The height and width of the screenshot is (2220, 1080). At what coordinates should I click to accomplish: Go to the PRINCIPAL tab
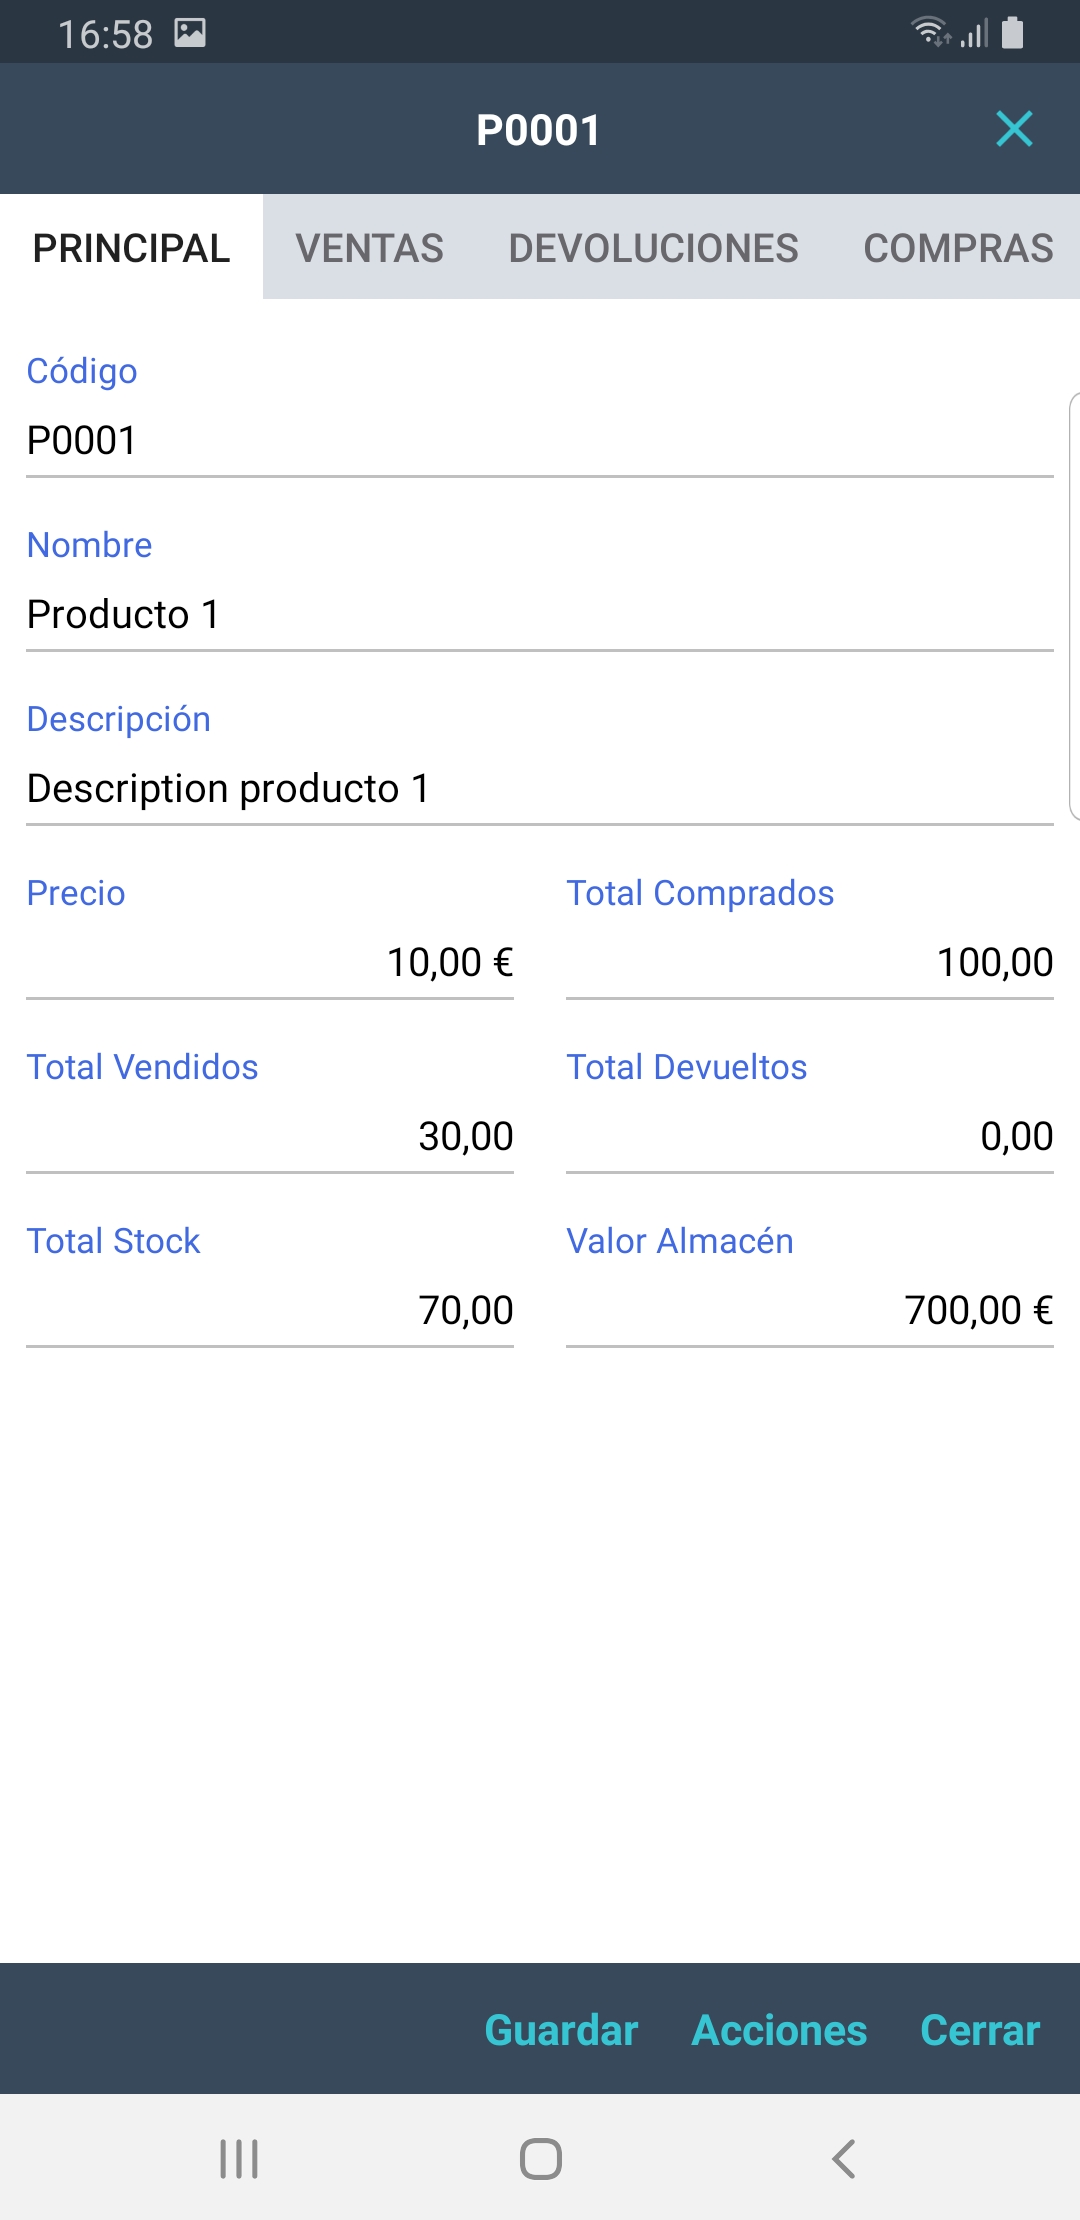pyautogui.click(x=131, y=248)
